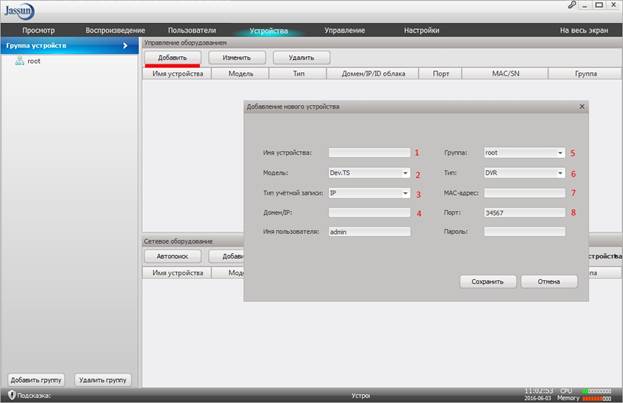Expand the Группа устройств panel chevron
The image size is (623, 403).
(x=125, y=46)
